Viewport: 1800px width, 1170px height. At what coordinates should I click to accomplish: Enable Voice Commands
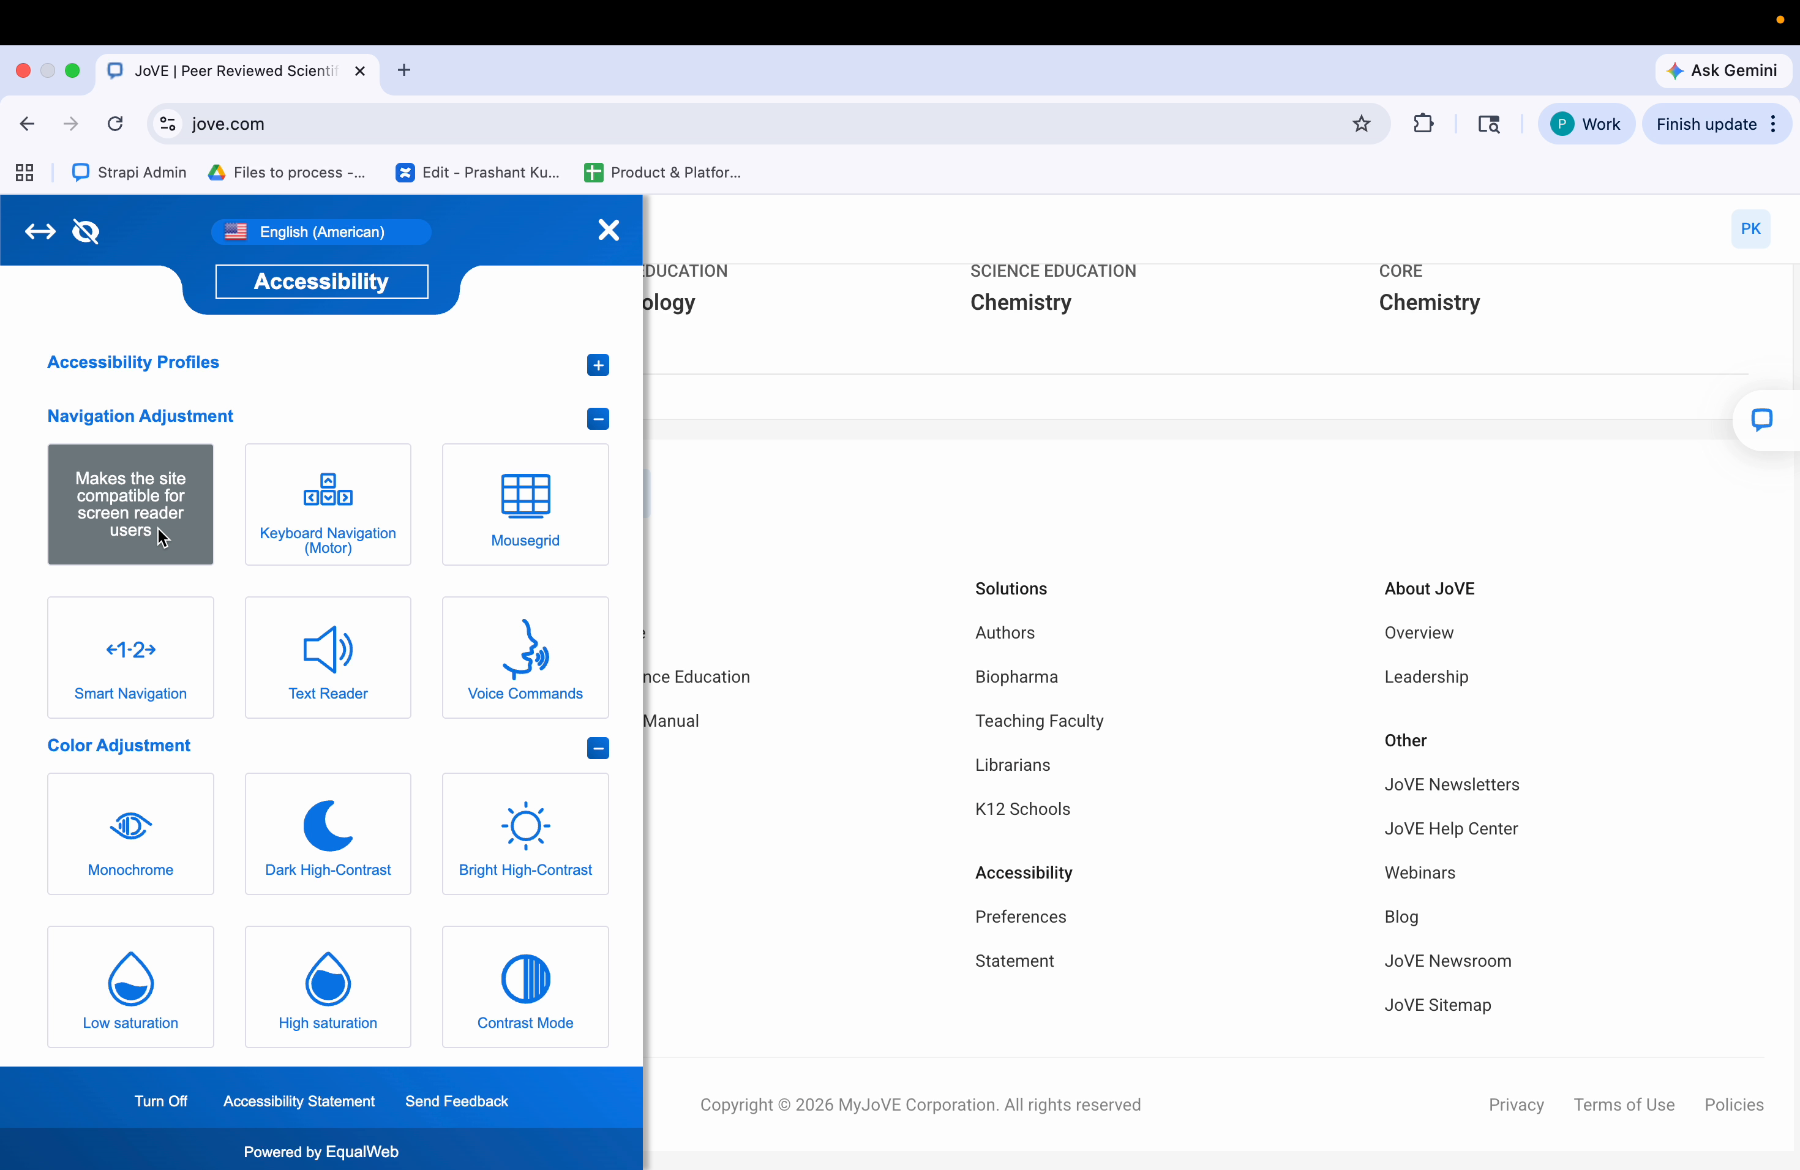coord(525,657)
